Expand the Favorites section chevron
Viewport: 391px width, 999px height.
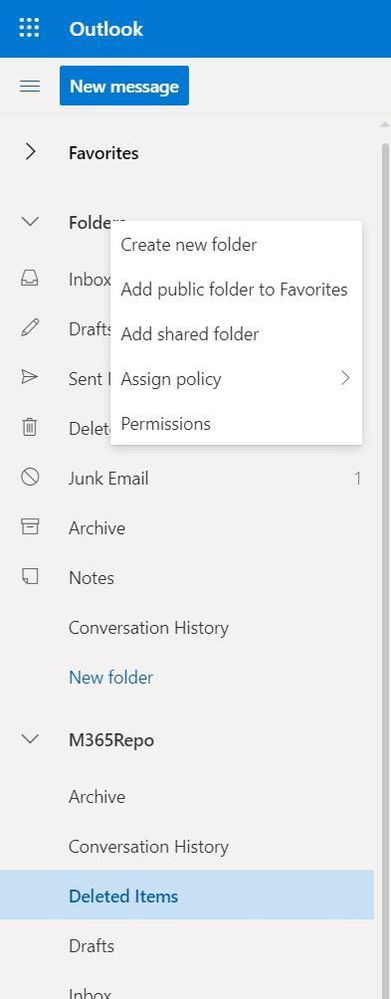[x=30, y=152]
